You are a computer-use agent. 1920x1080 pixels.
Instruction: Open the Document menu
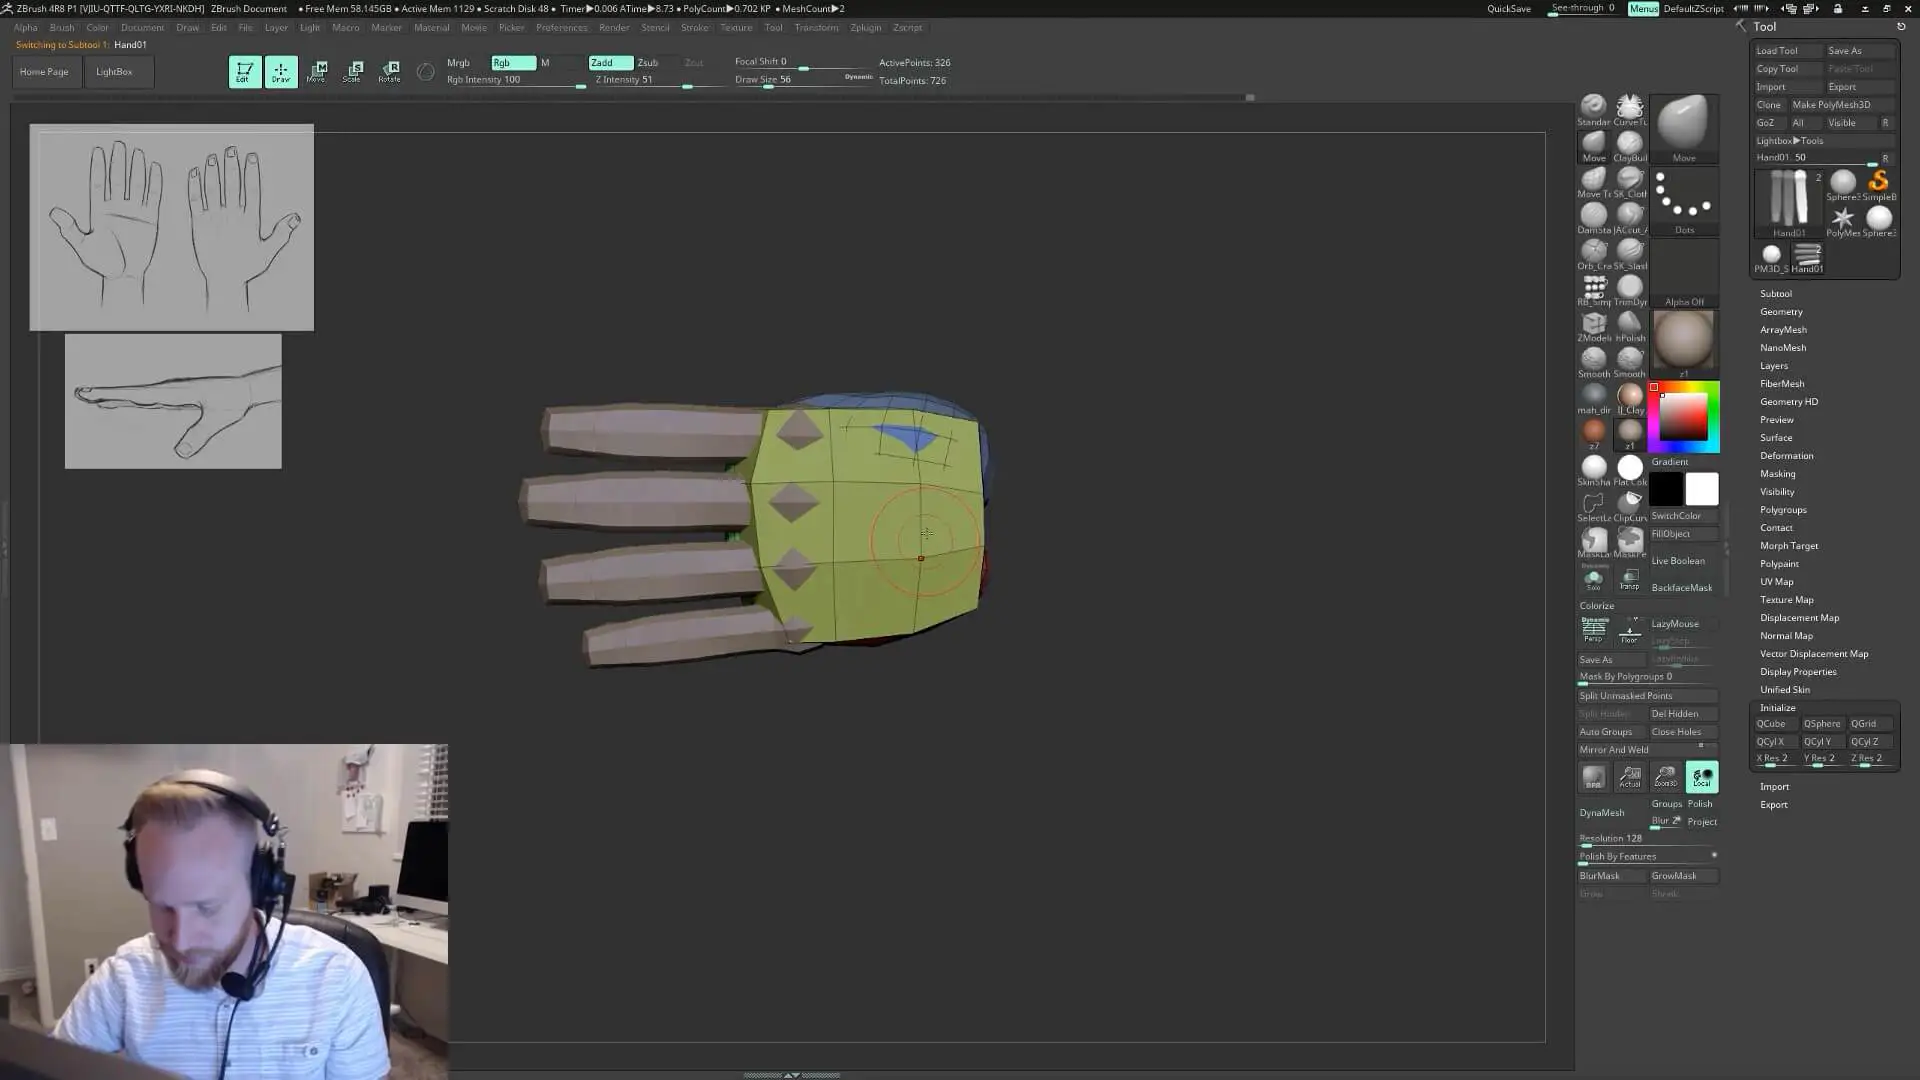142,28
